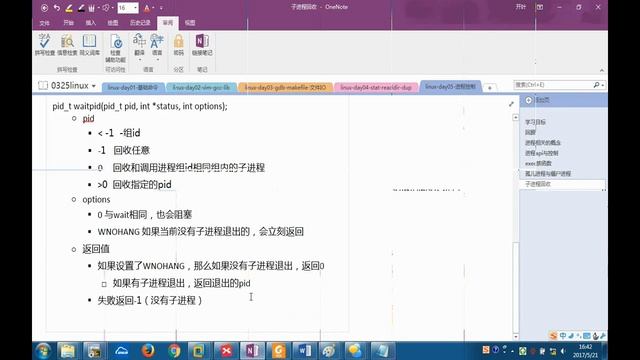Open File Explorer from taskbar
This screenshot has width=640, height=360.
coord(68,351)
